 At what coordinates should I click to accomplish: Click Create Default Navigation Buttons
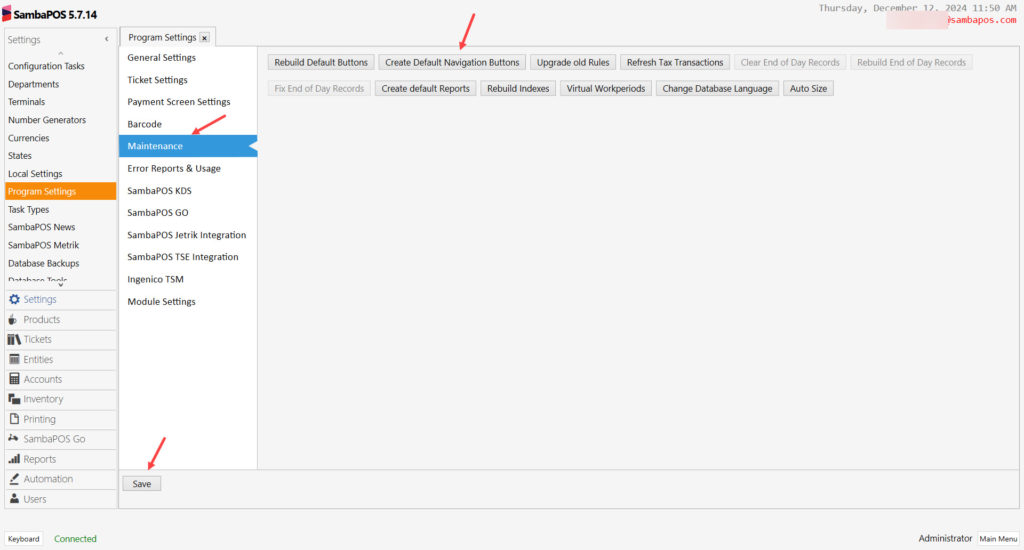tap(452, 63)
